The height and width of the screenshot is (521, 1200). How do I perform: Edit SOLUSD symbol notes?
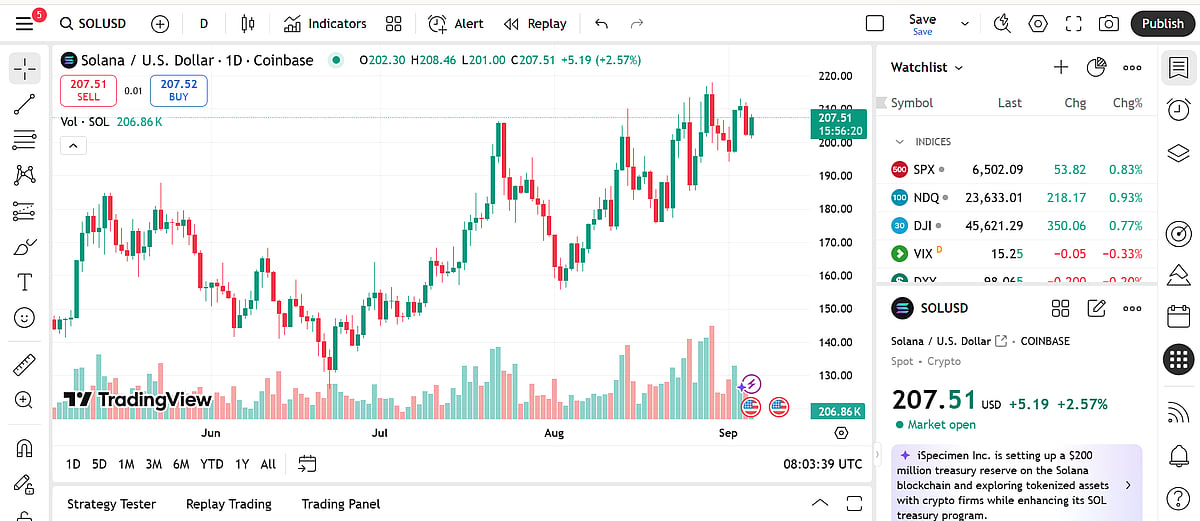(x=1097, y=308)
